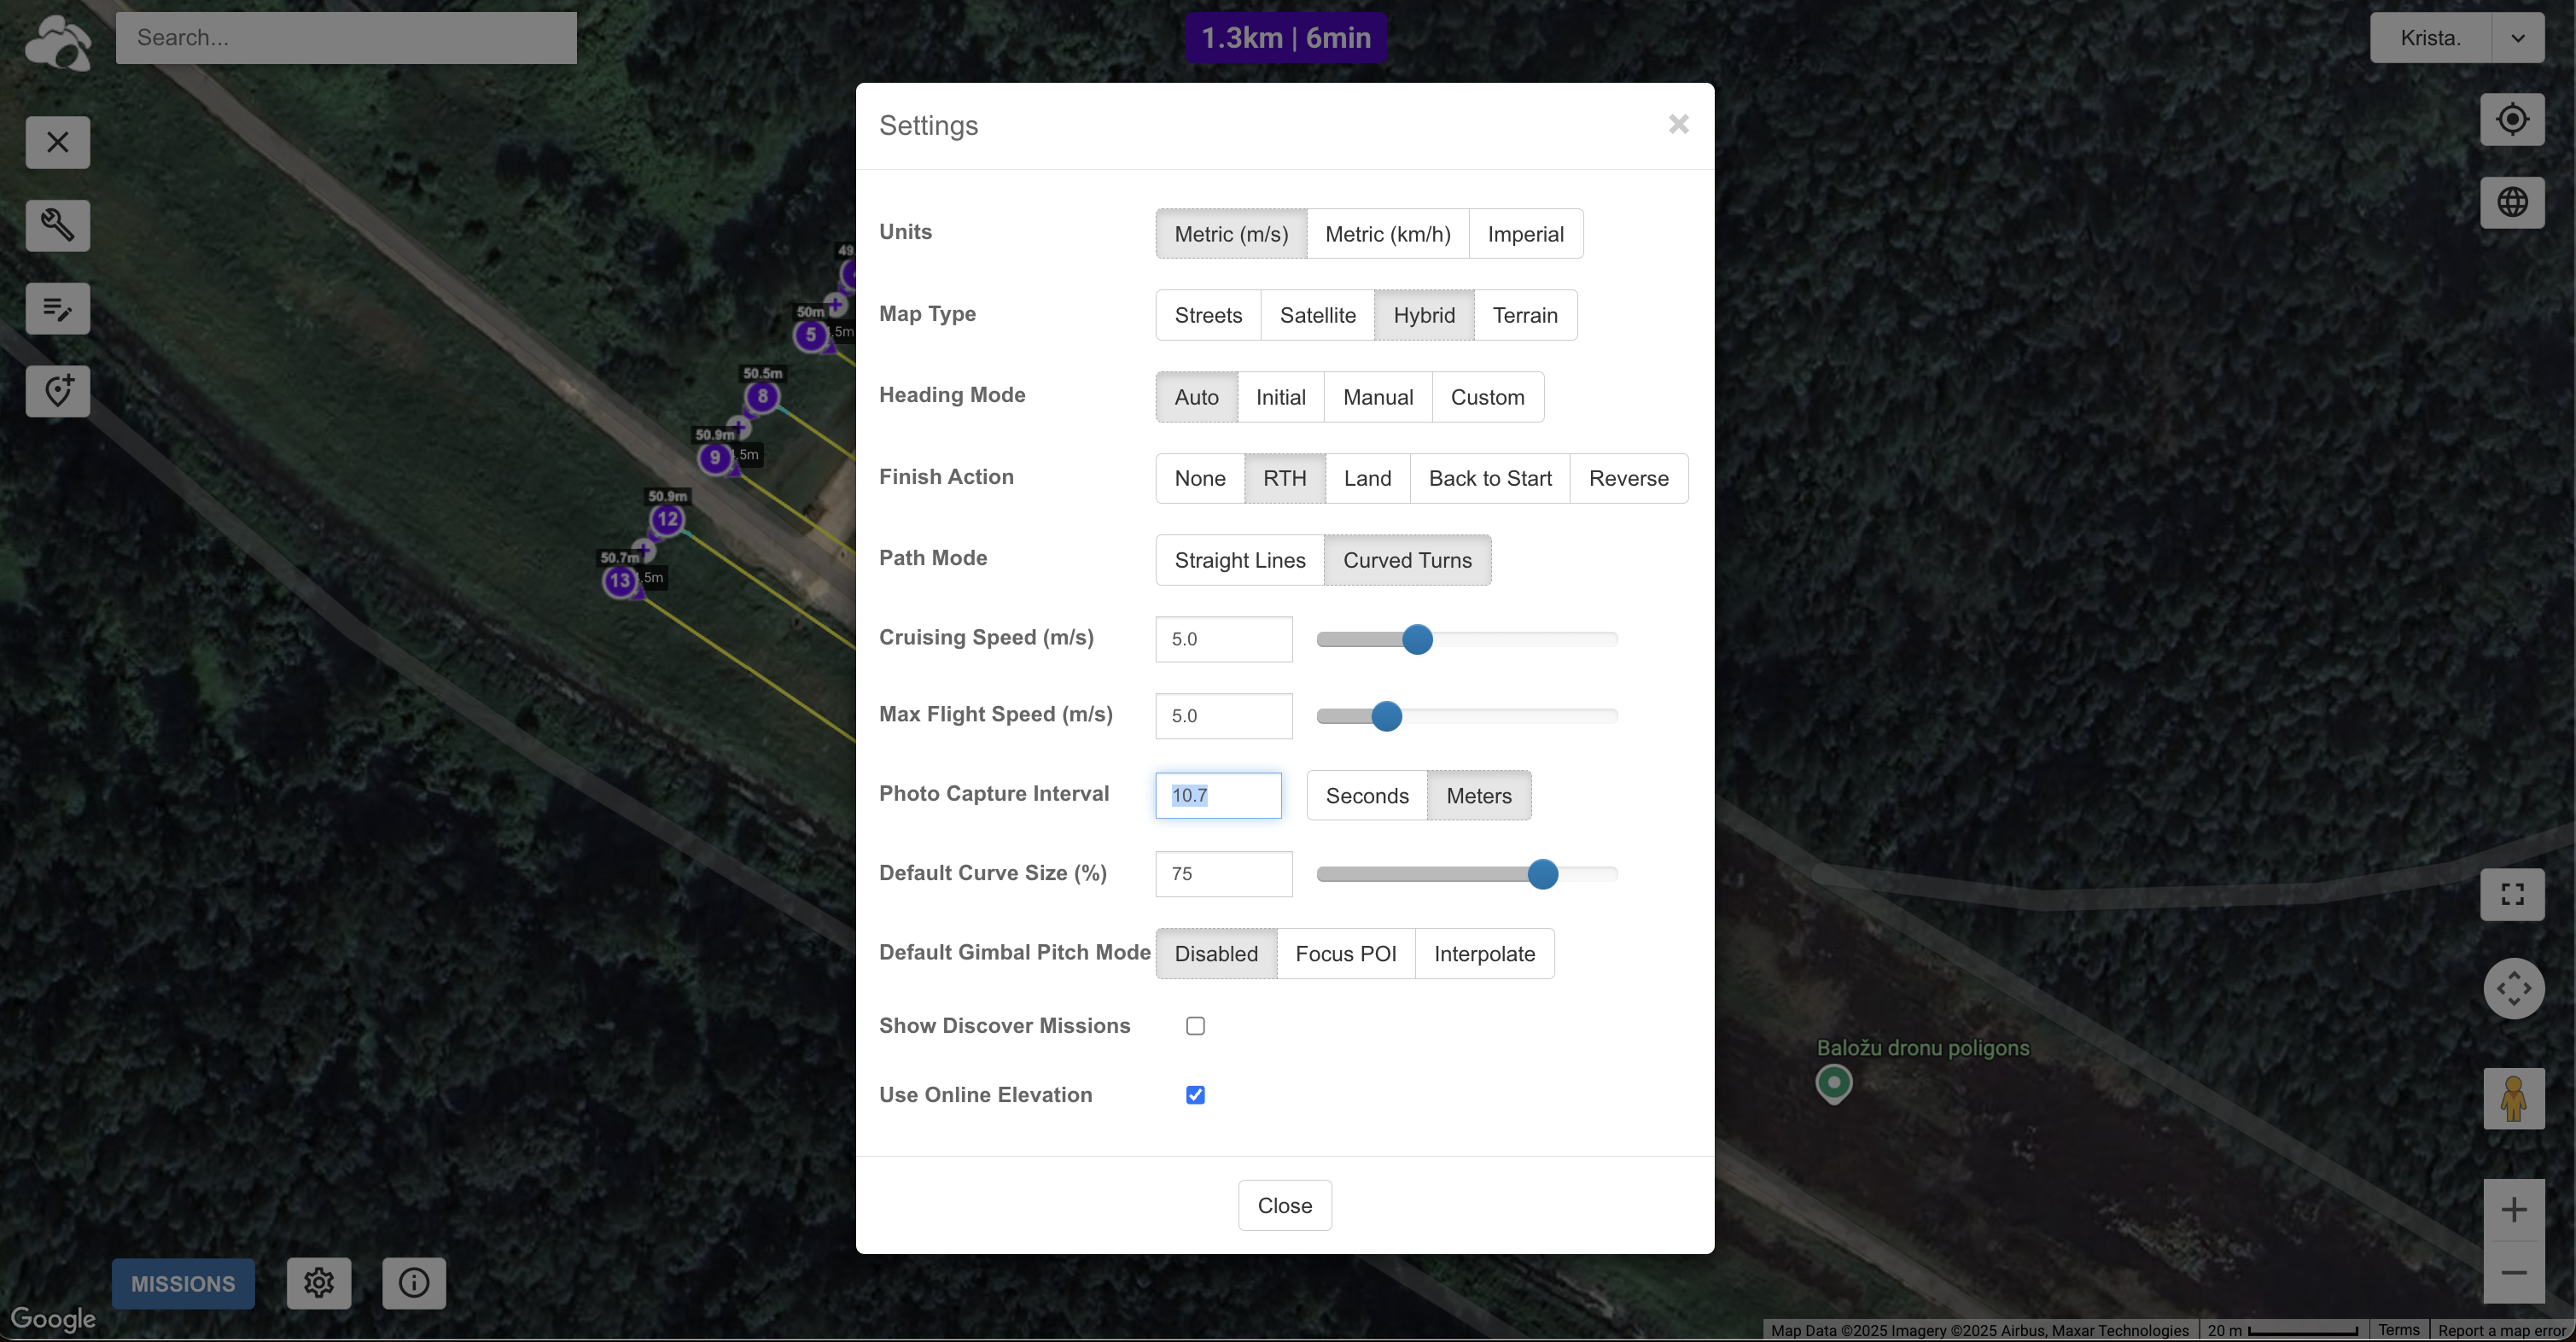2576x1342 pixels.
Task: Click the Close button in Settings
Action: (x=1284, y=1205)
